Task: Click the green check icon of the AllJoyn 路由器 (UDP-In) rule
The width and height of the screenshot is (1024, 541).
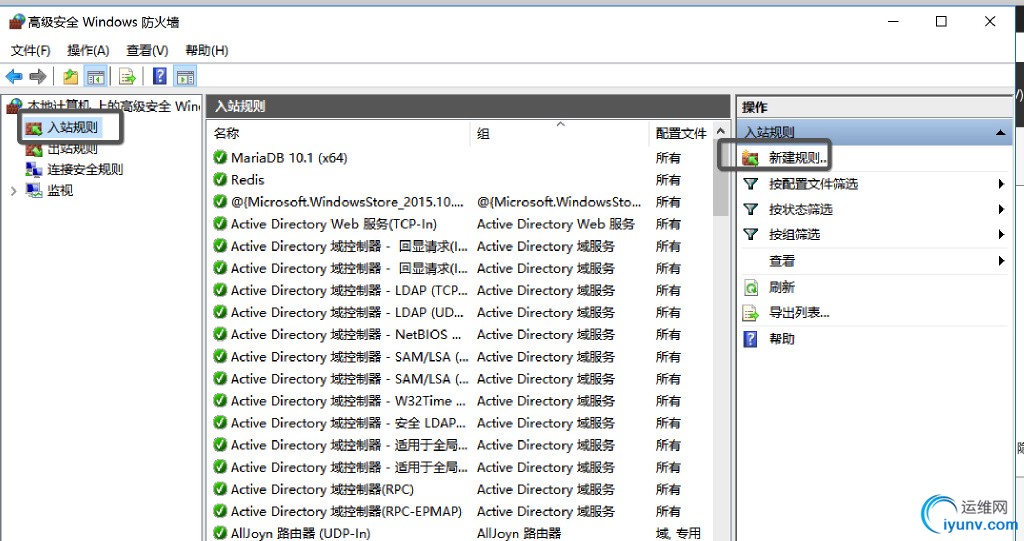Action: (x=220, y=533)
